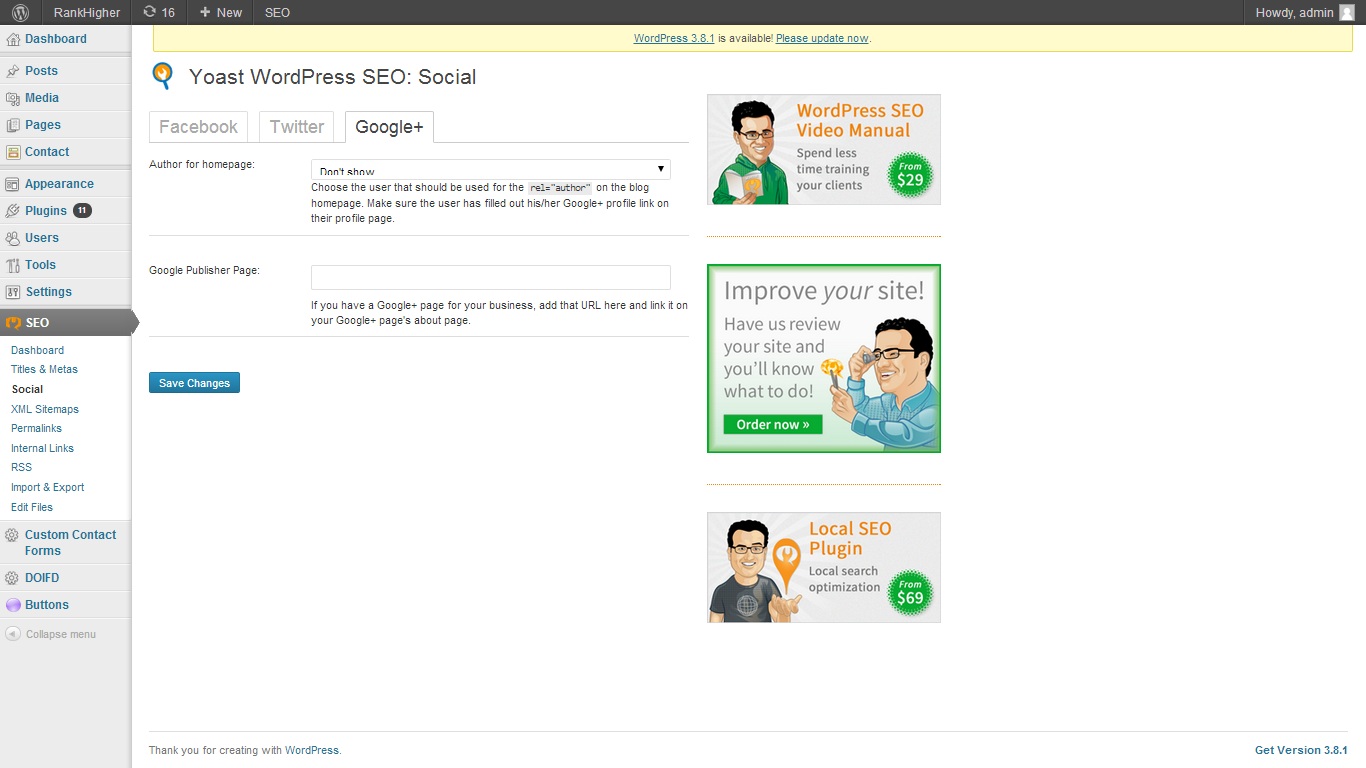Click in the Google Publisher Page field
Screen dimensions: 1366x768
(490, 277)
